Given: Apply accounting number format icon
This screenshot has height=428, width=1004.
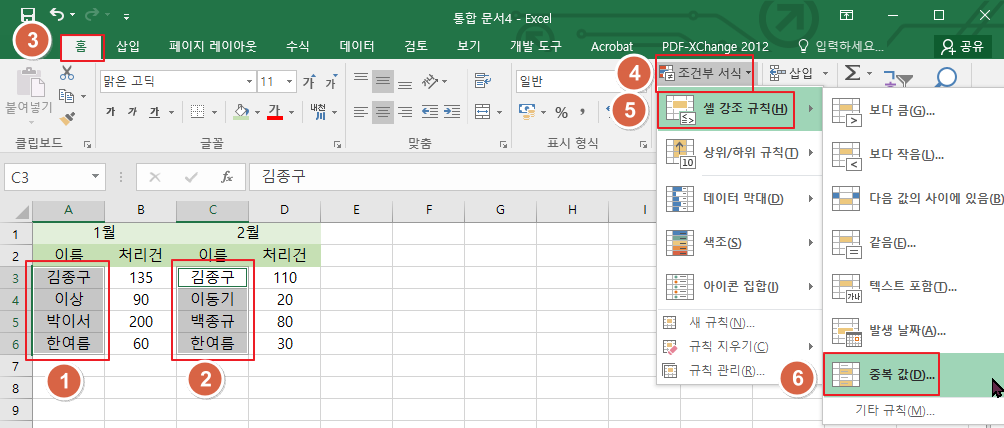Looking at the screenshot, I should (526, 112).
